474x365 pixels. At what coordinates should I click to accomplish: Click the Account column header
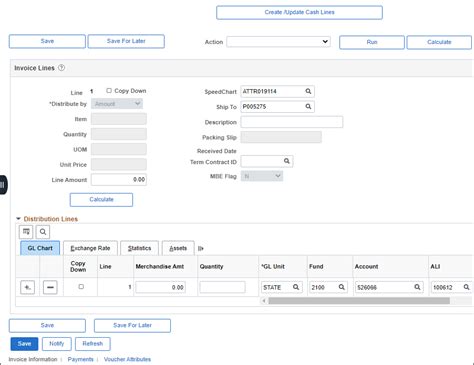[366, 267]
